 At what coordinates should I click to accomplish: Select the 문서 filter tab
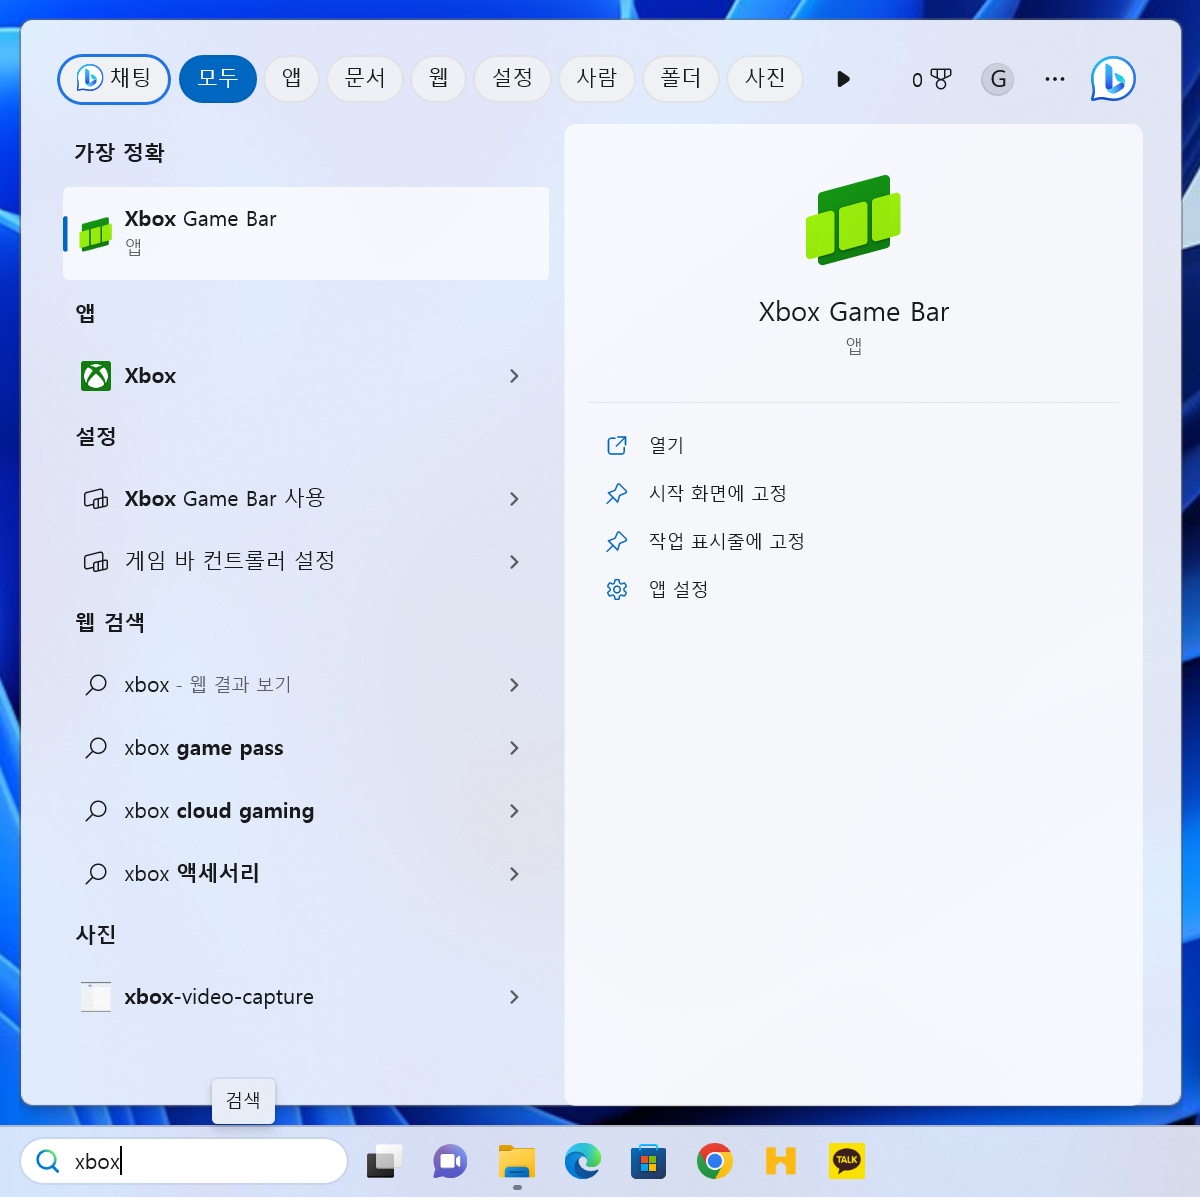click(x=365, y=79)
